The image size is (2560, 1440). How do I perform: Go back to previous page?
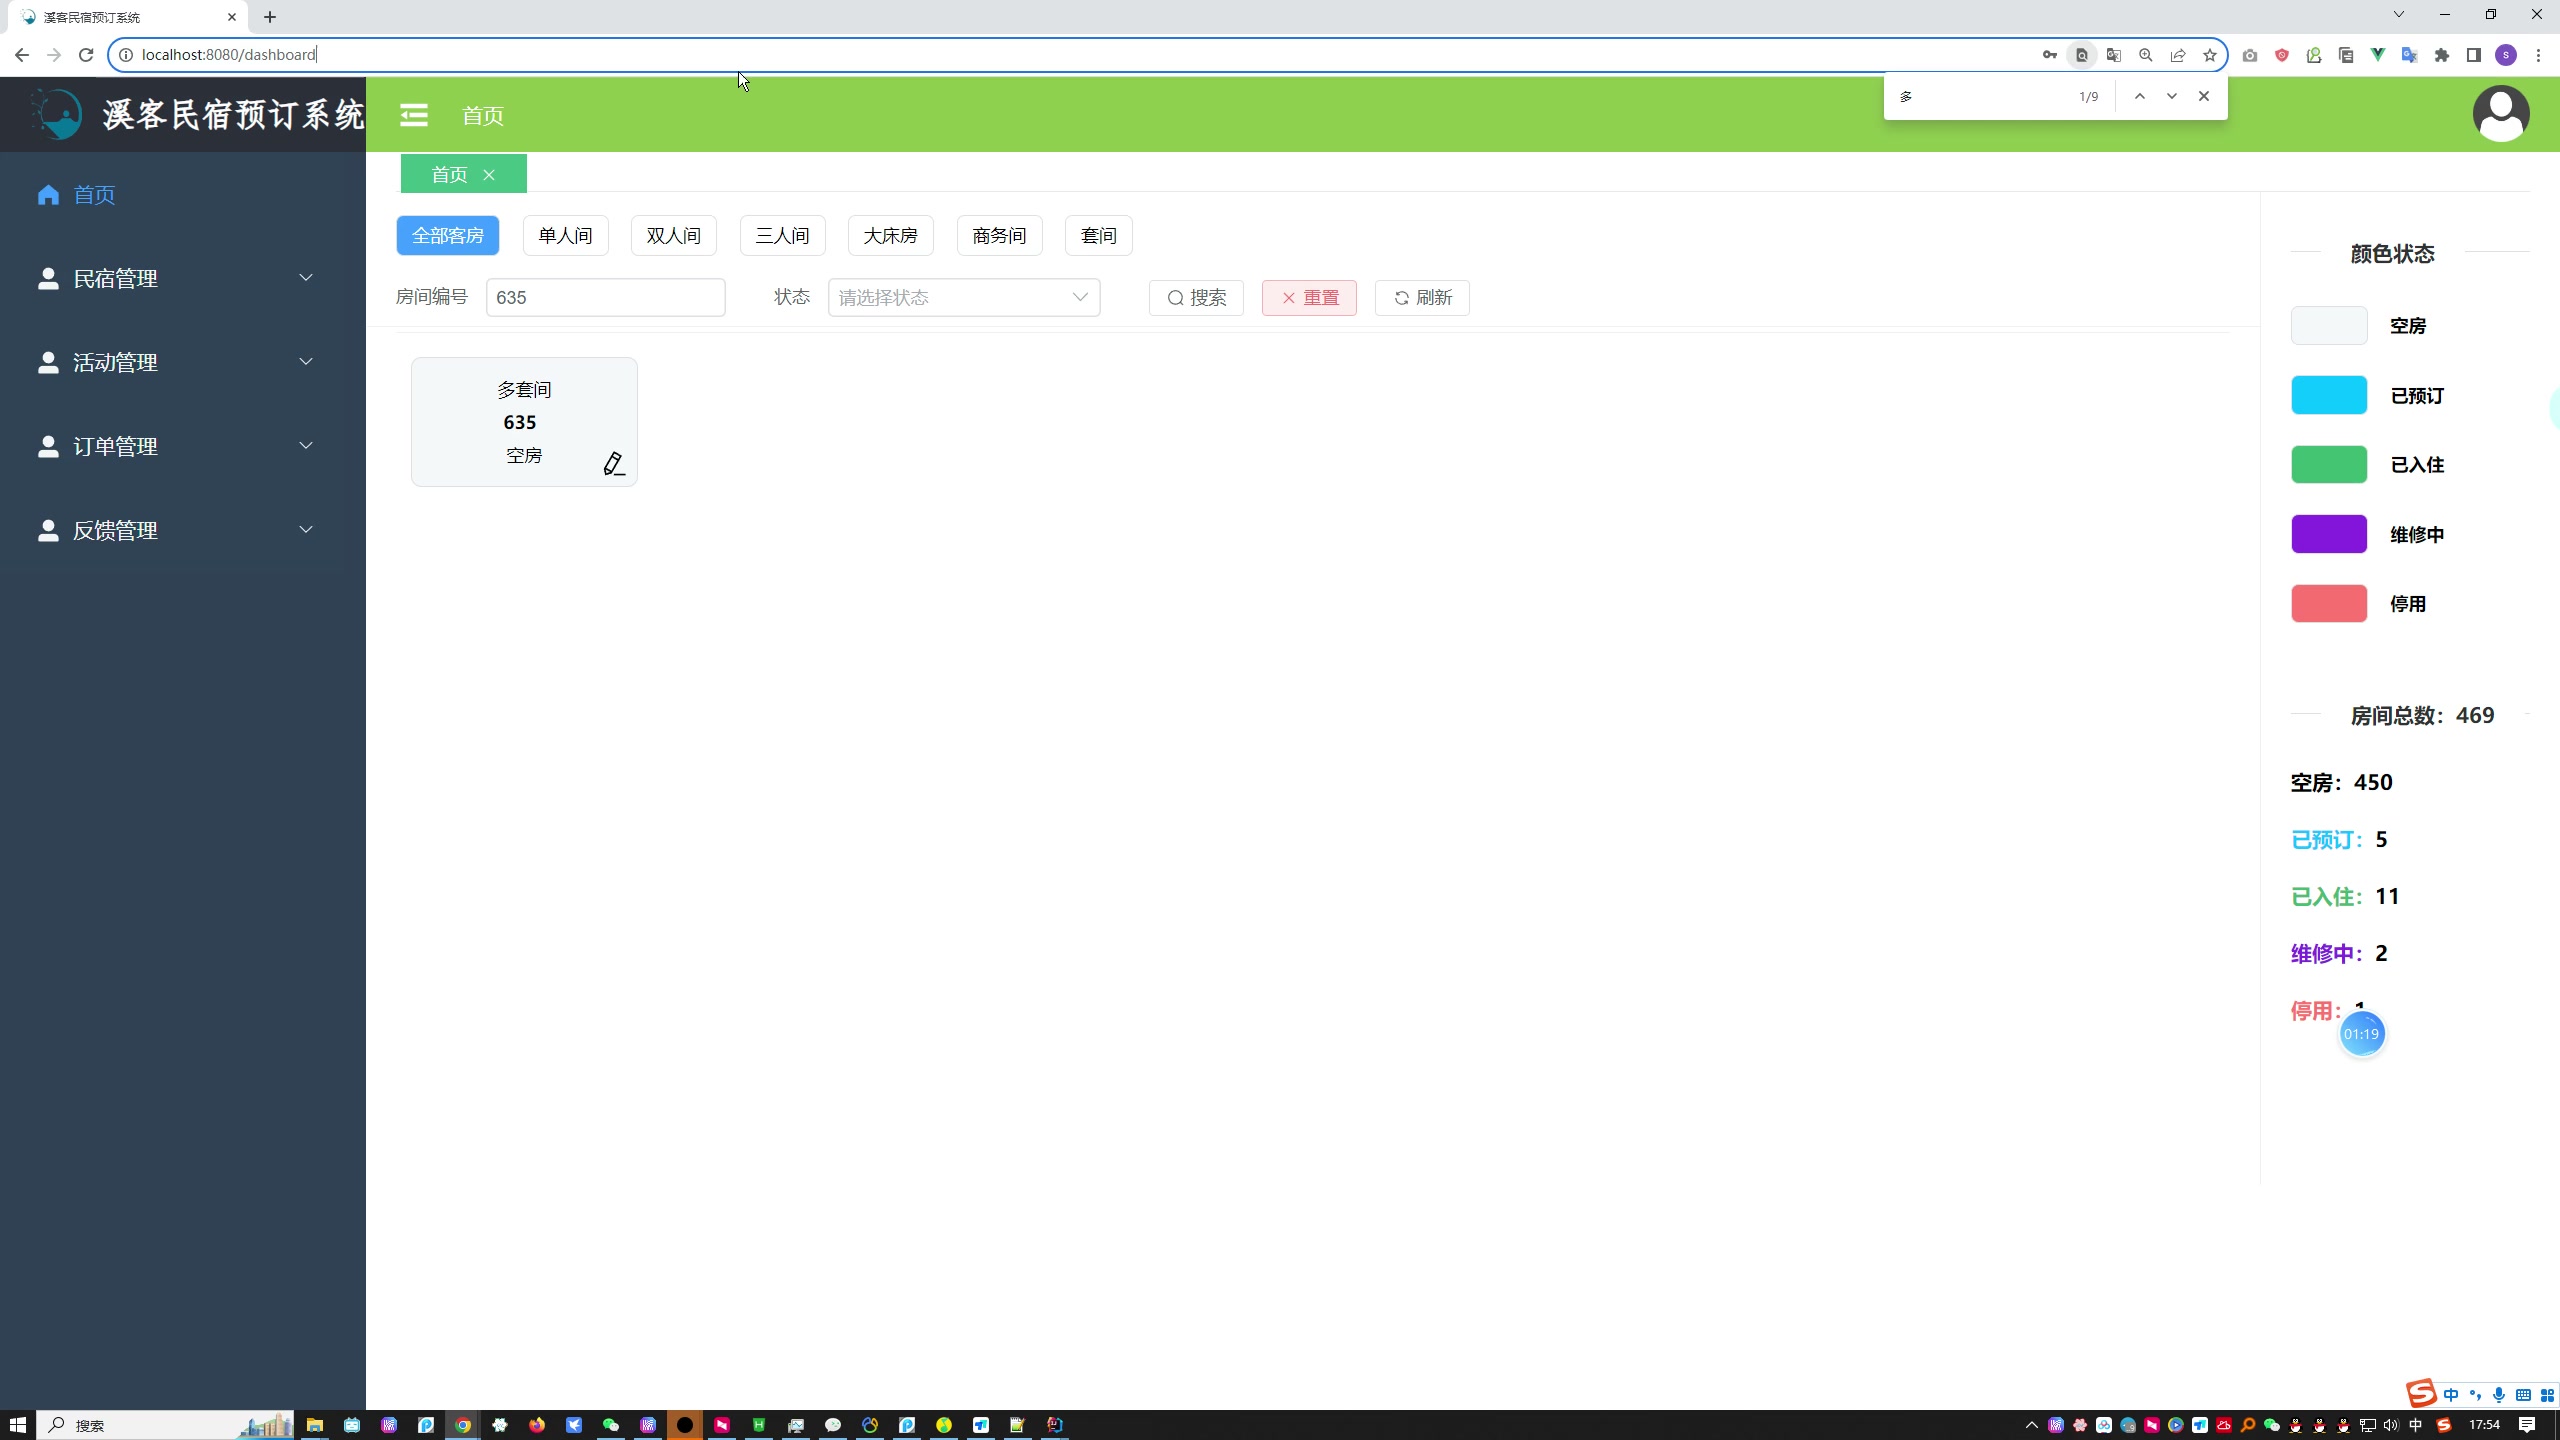[22, 55]
